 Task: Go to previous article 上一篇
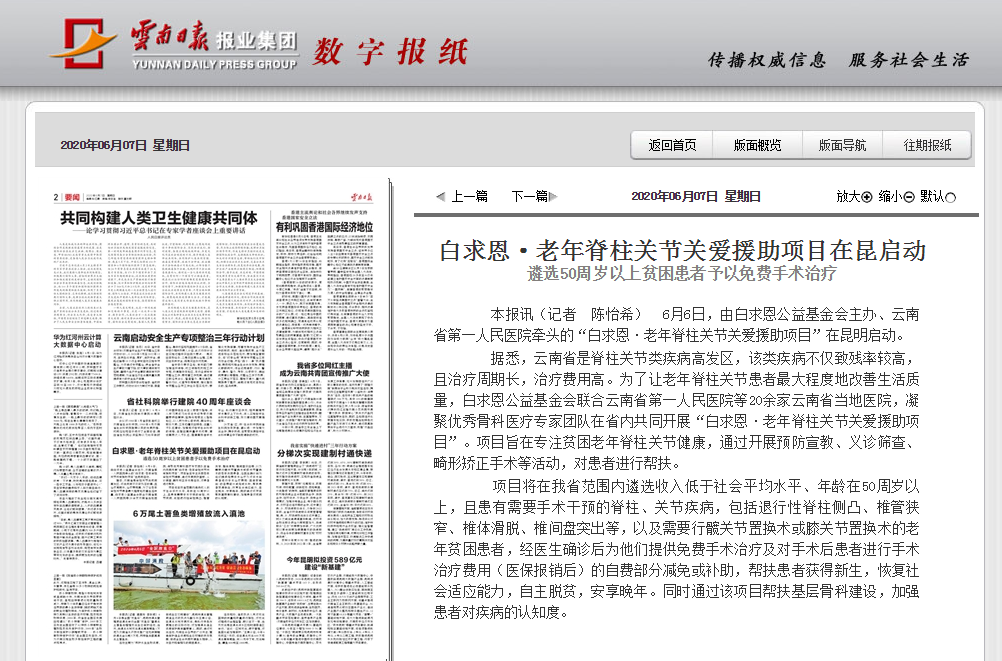(470, 196)
